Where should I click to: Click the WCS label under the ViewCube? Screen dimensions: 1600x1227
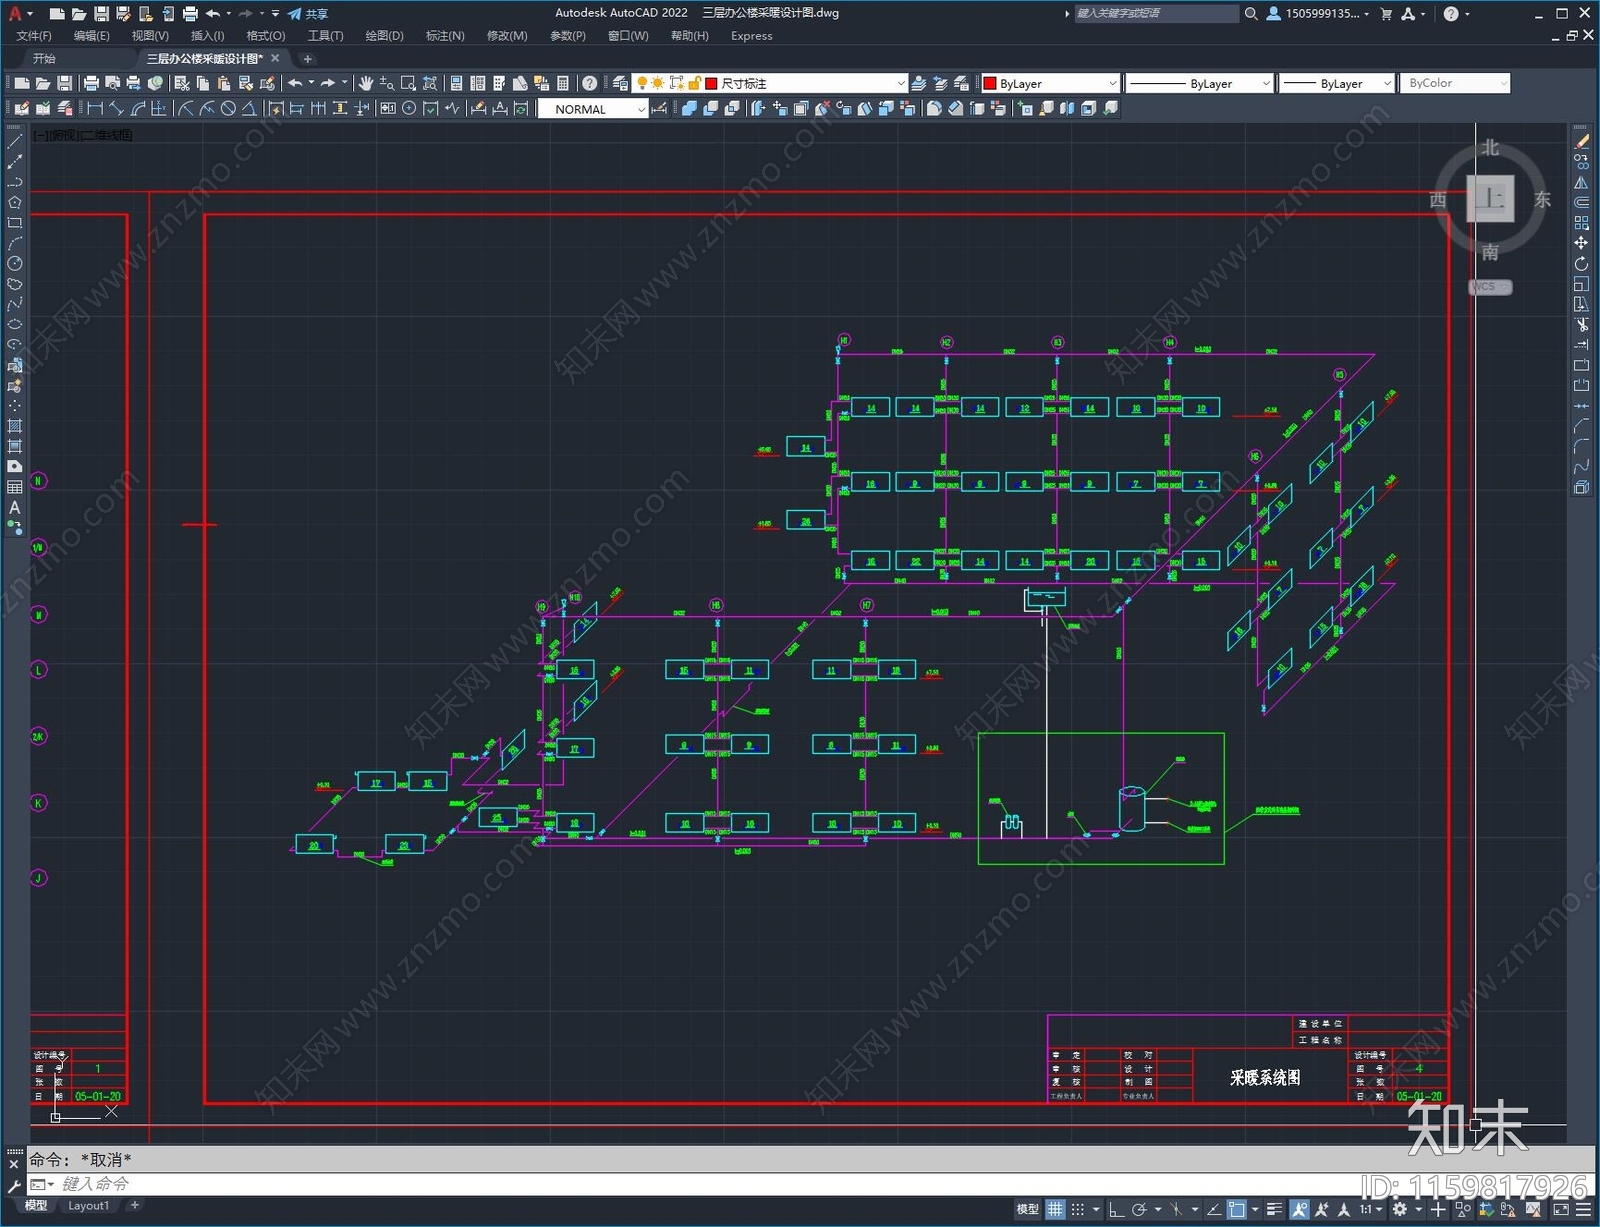tap(1490, 287)
